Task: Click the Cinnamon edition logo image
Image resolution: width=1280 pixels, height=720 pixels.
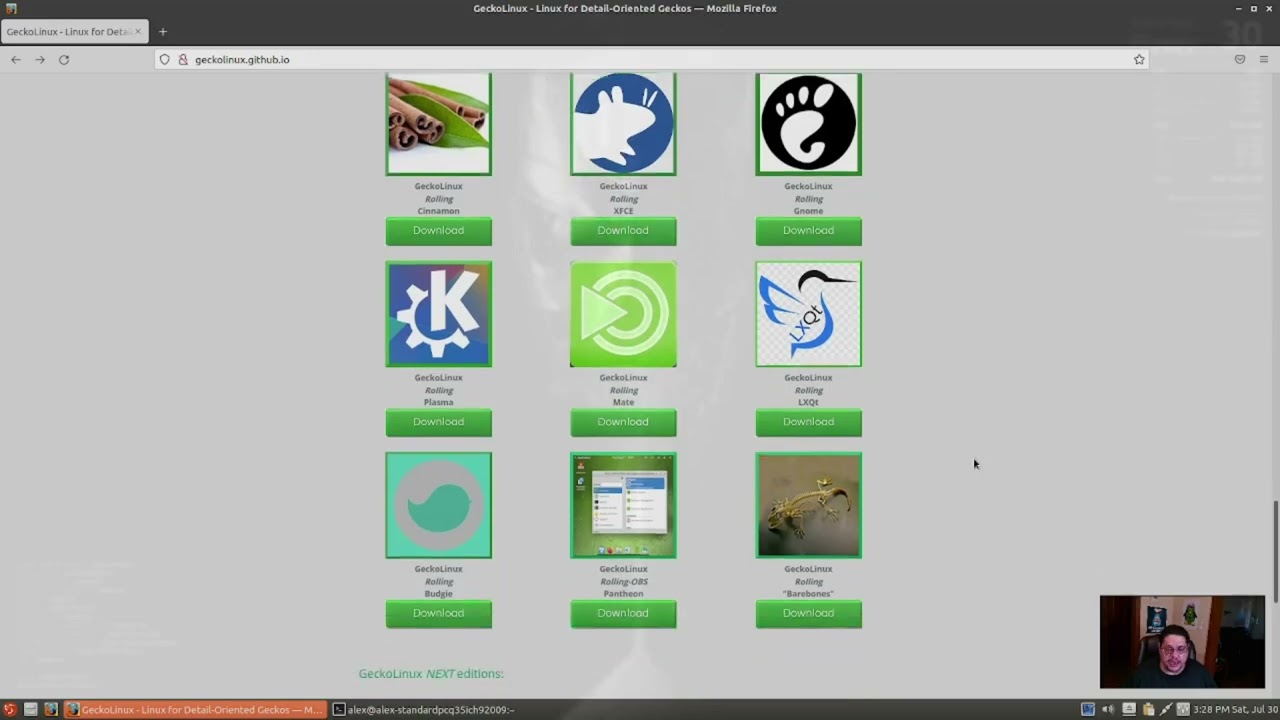Action: [x=439, y=124]
